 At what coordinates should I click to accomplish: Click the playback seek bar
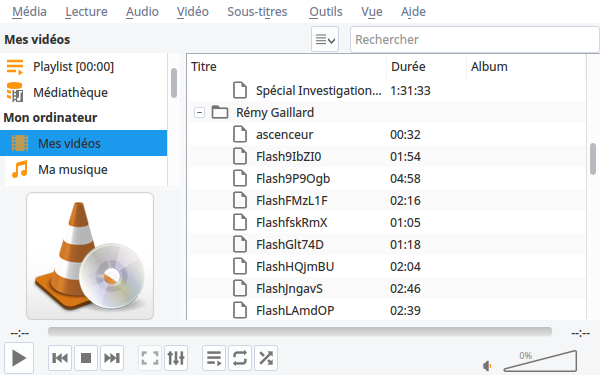point(300,332)
